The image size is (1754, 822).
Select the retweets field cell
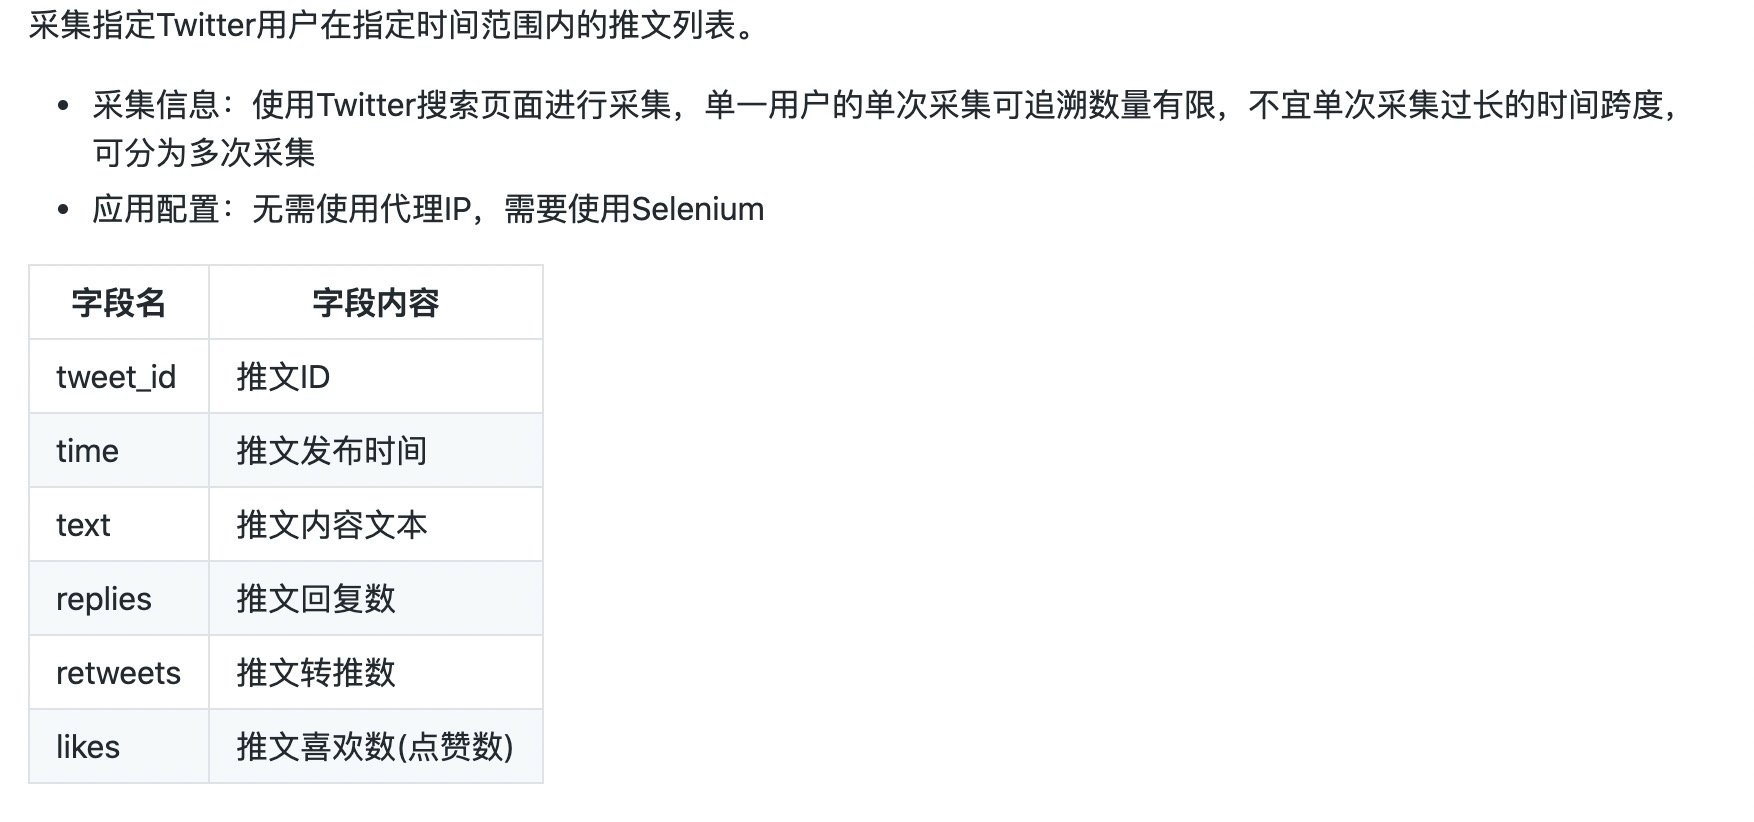point(118,673)
